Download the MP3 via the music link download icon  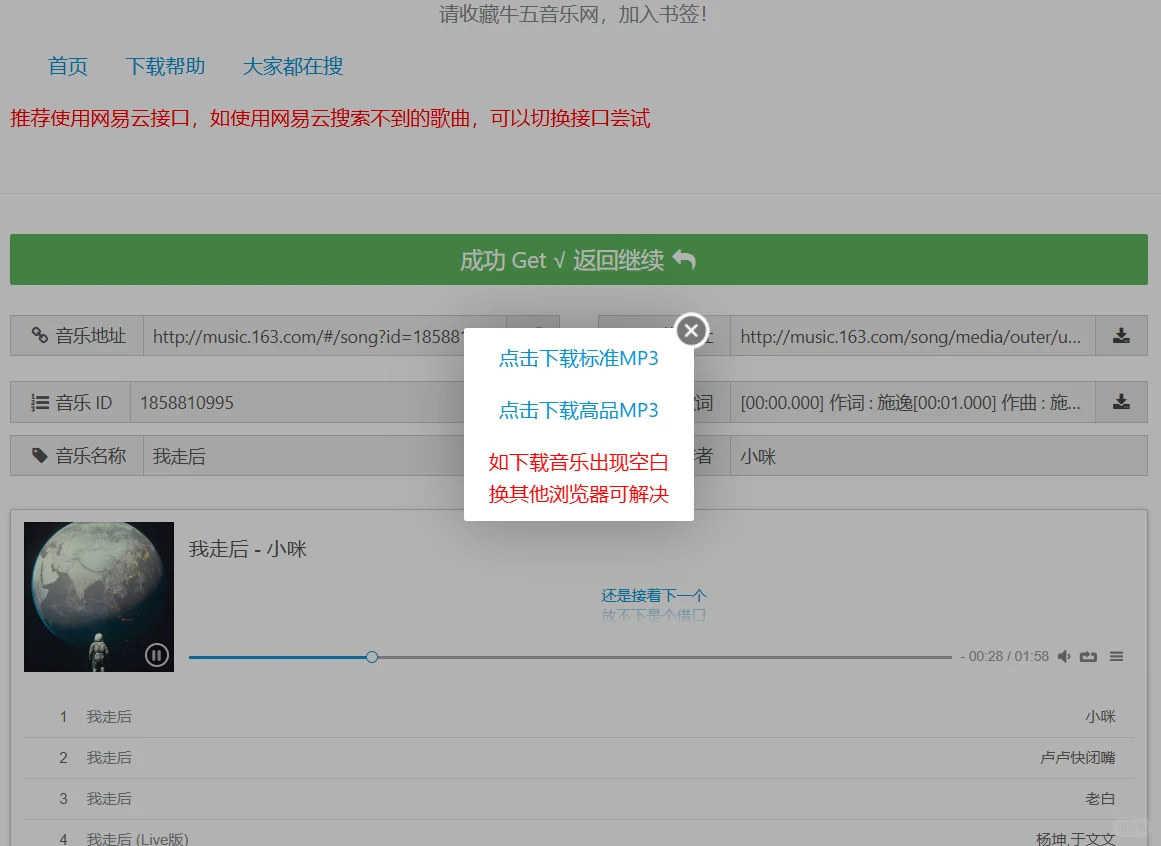pyautogui.click(x=1121, y=336)
